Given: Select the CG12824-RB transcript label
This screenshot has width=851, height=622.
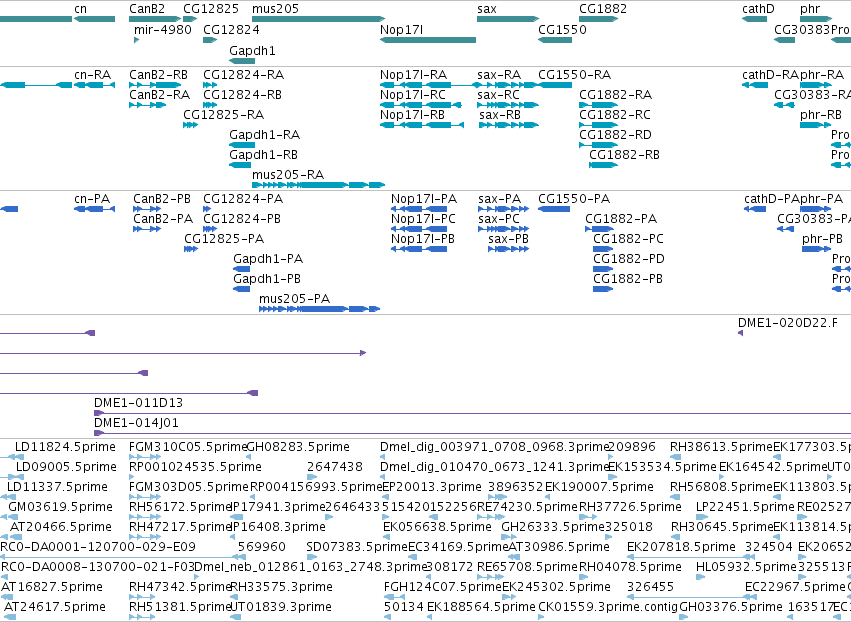Looking at the screenshot, I should (x=243, y=95).
